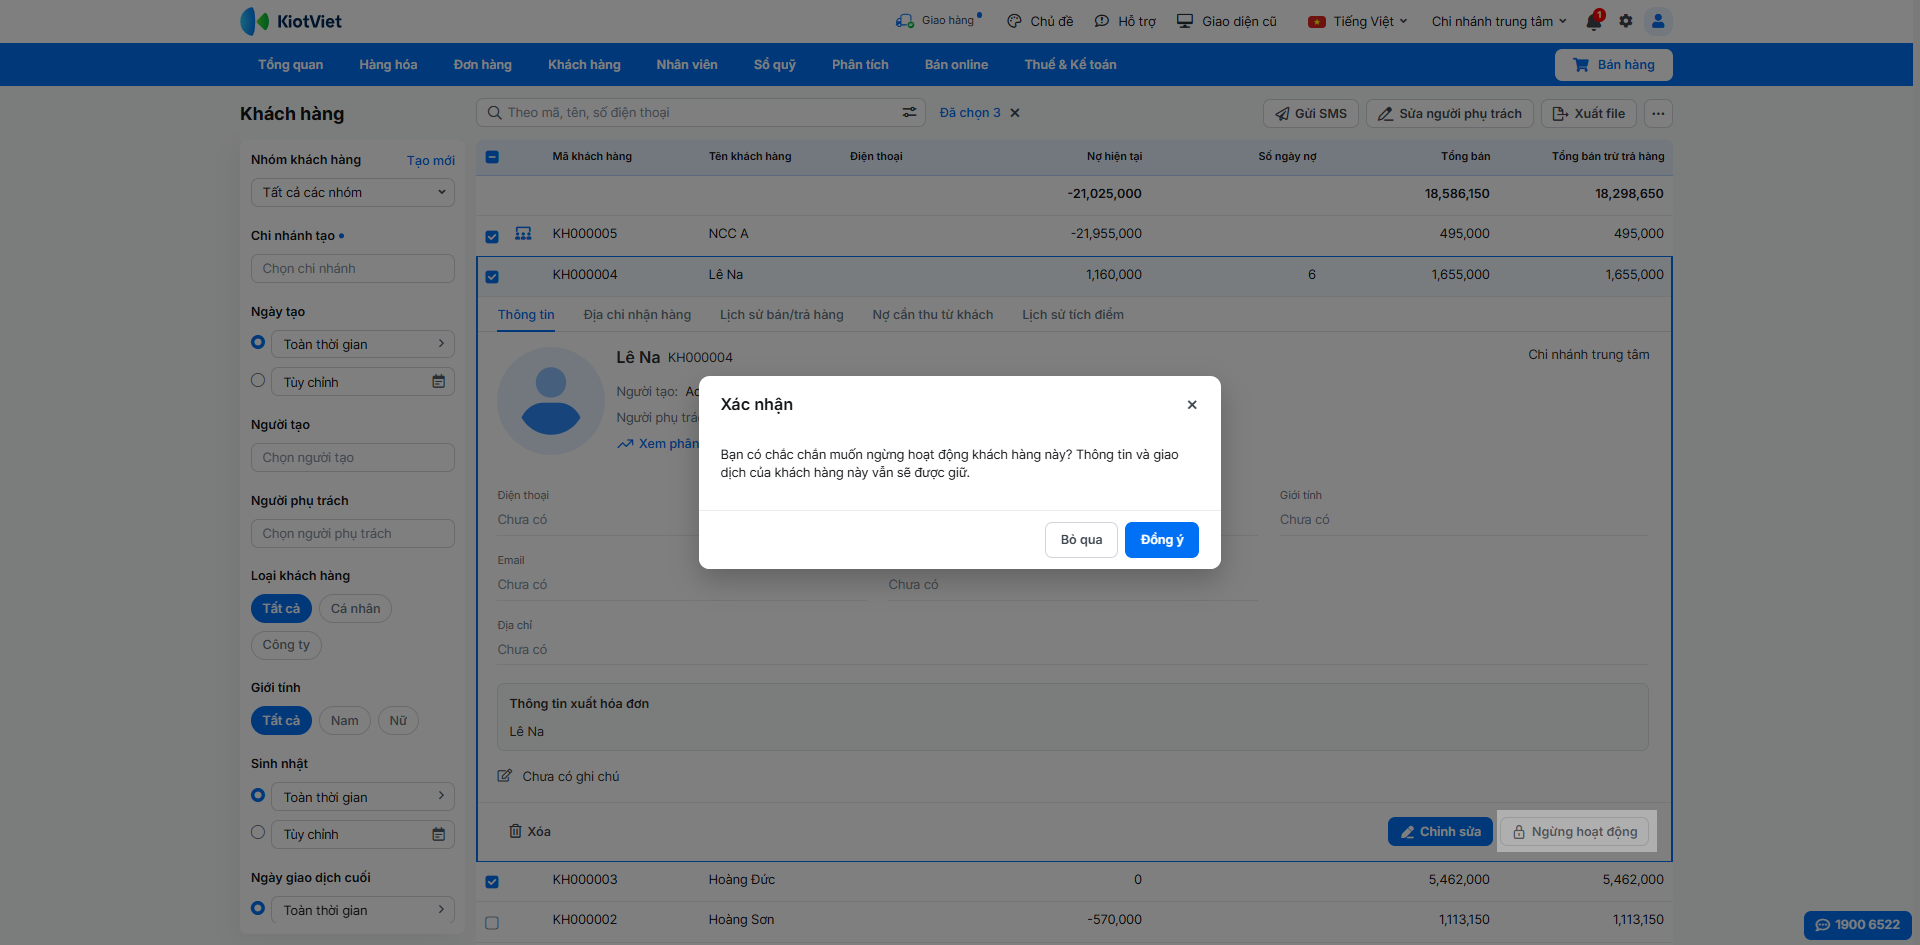Screen dimensions: 1920x945
Task: Uncheck the KH000004 row checkbox
Action: (492, 277)
